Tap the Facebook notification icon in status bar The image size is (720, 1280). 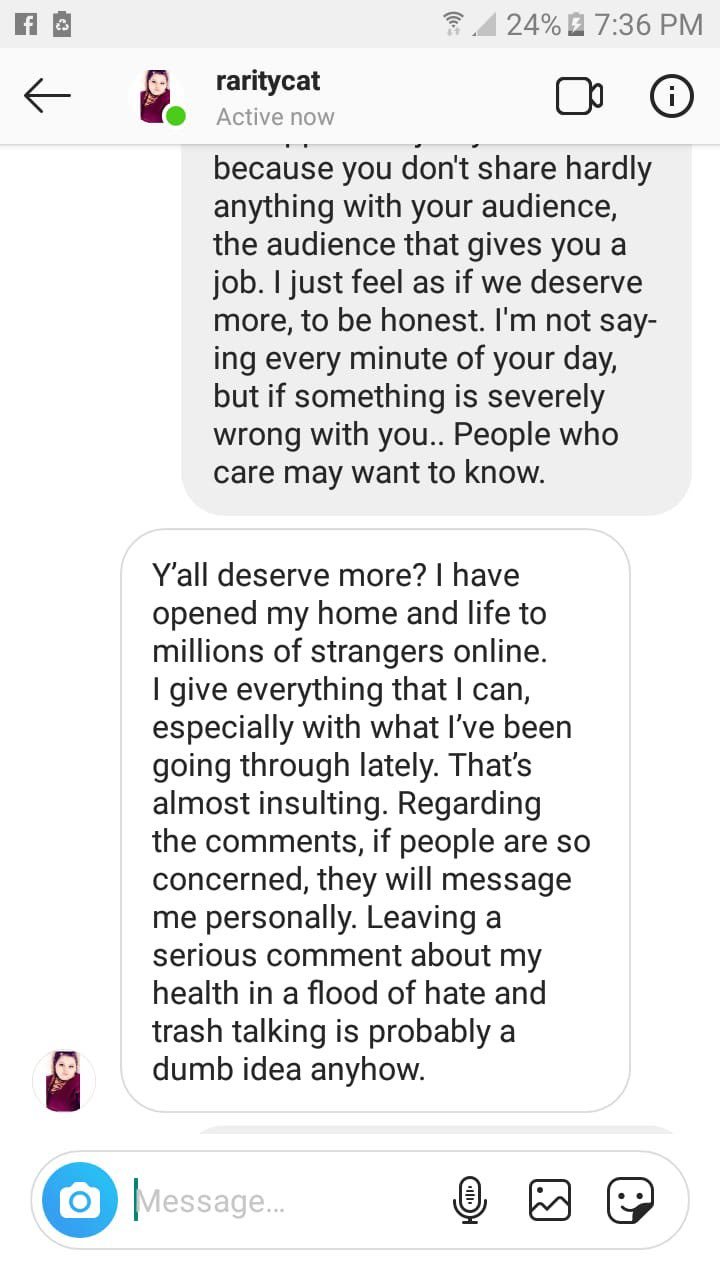point(25,23)
